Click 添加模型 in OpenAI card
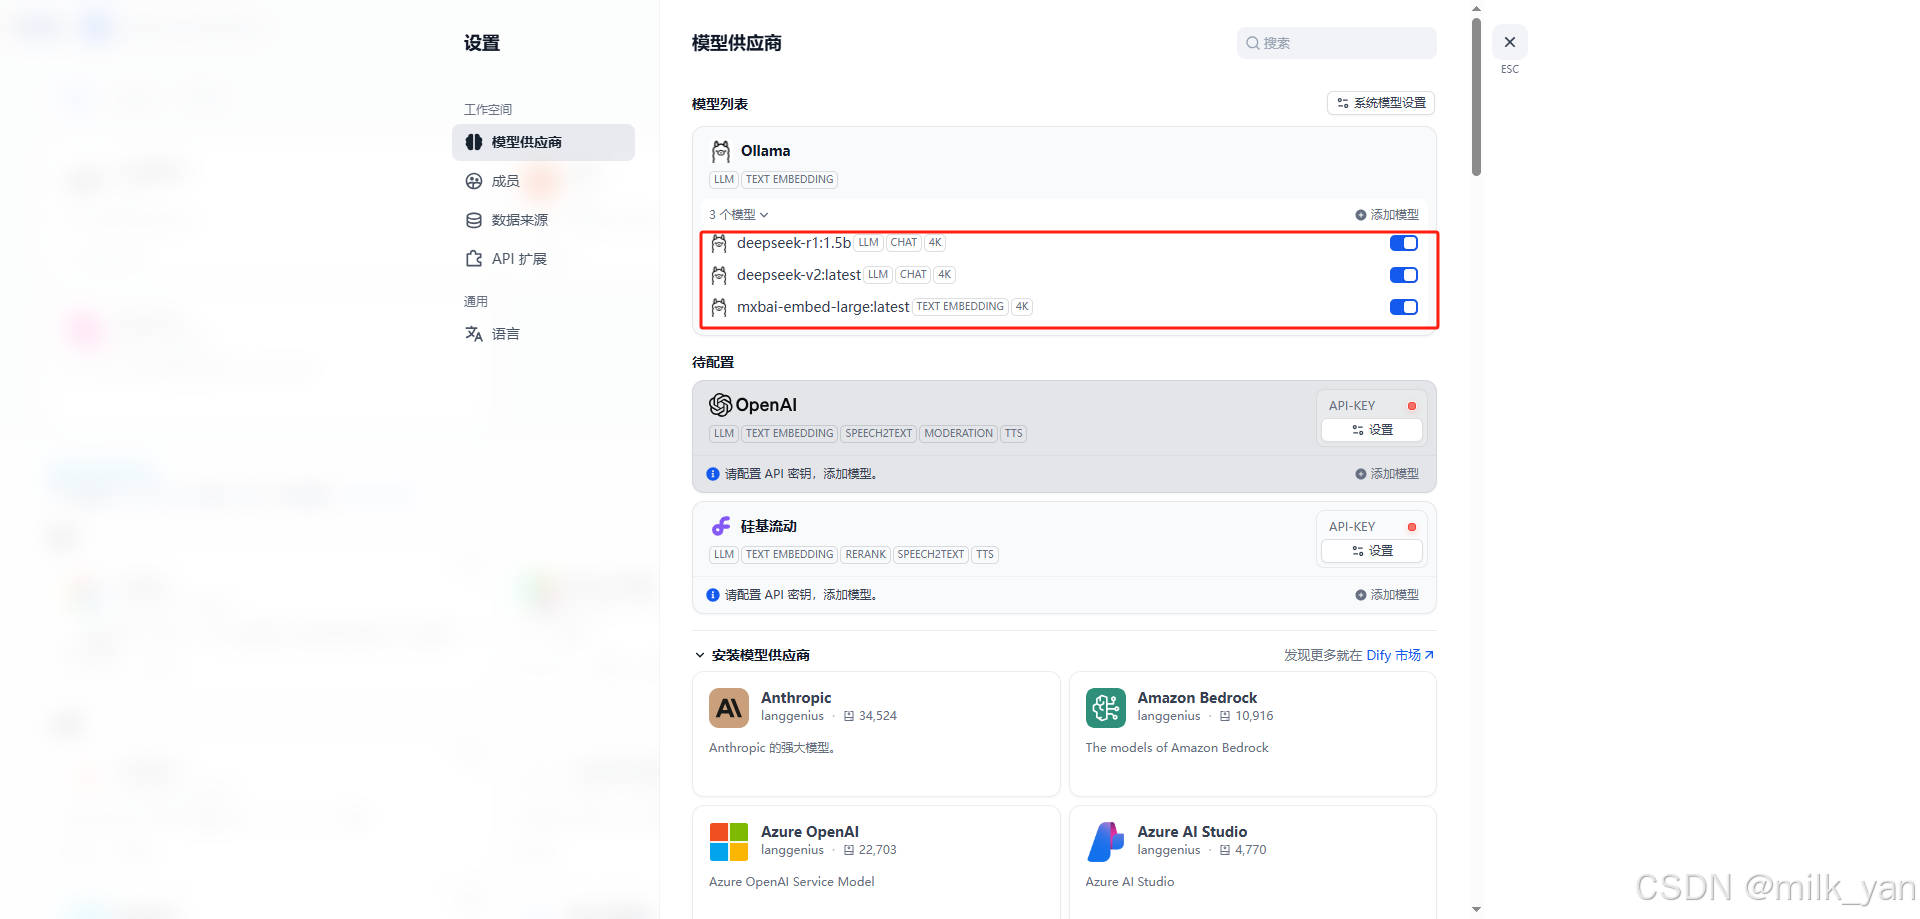 (x=1387, y=474)
